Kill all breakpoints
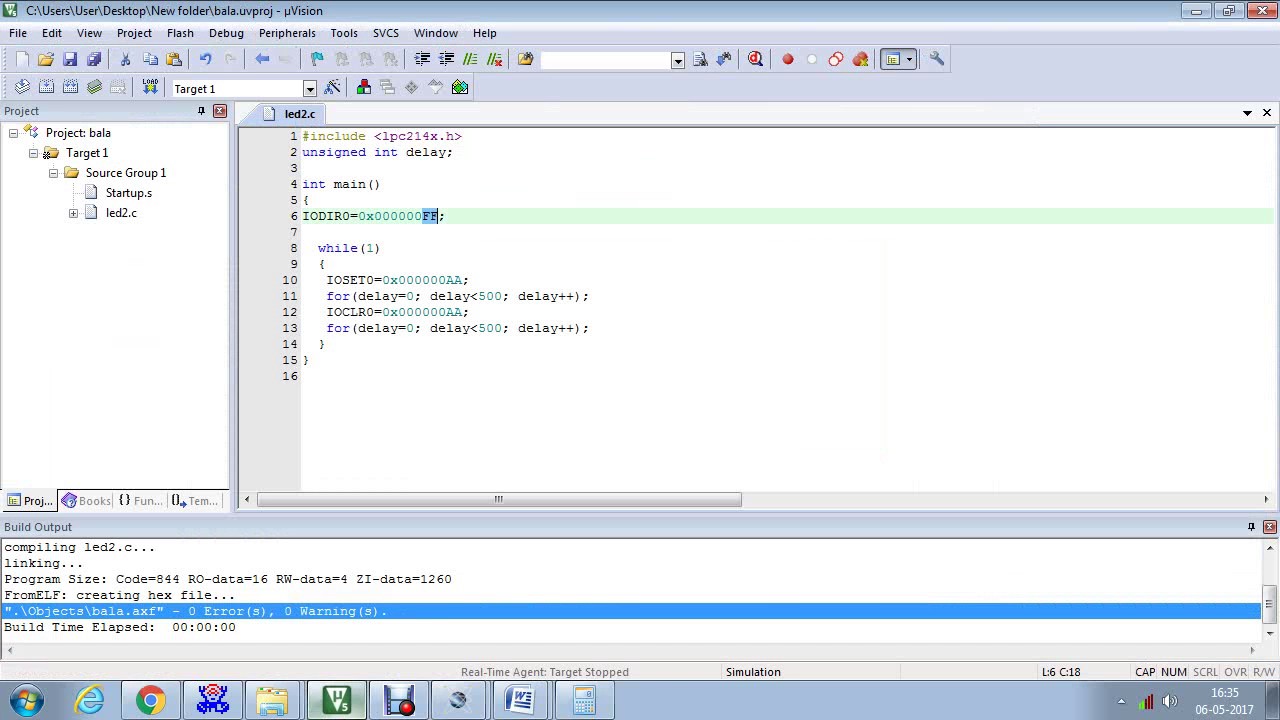1280x720 pixels. [860, 59]
